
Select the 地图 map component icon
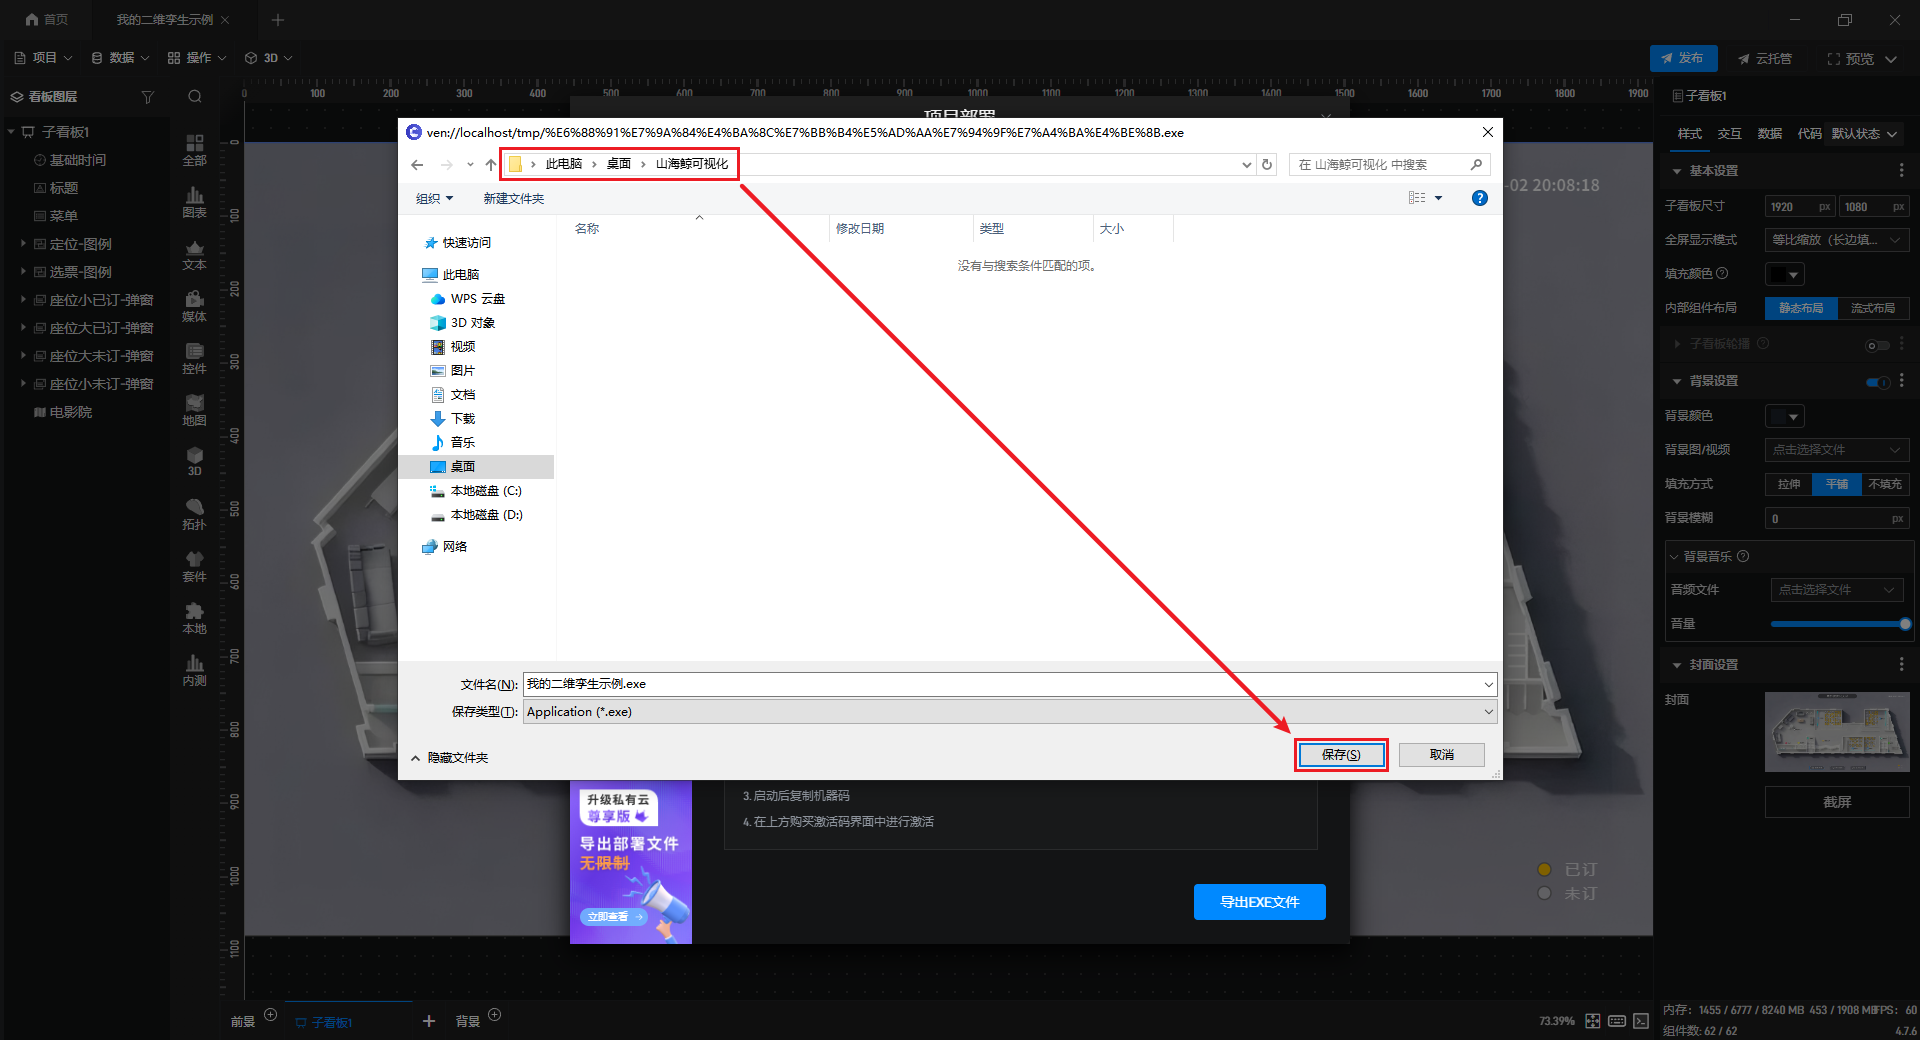coord(194,410)
